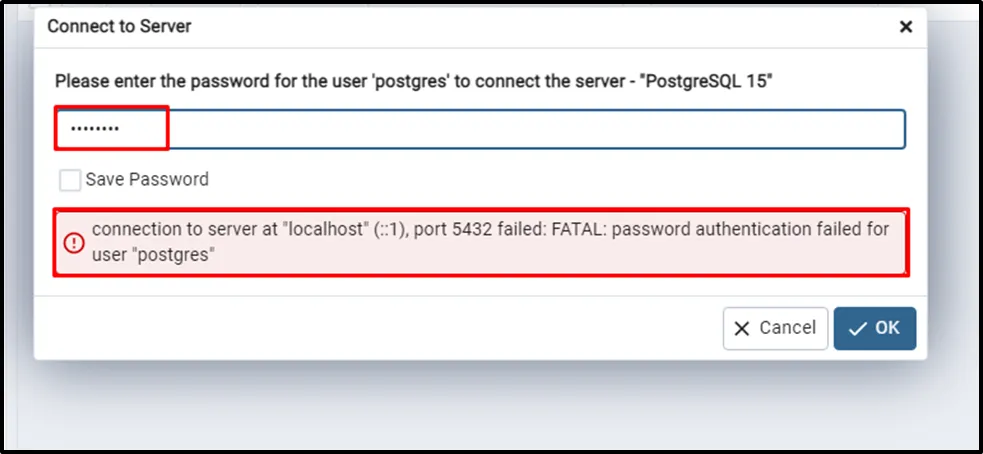Click the checkmark icon on OK button
983x454 pixels.
857,328
